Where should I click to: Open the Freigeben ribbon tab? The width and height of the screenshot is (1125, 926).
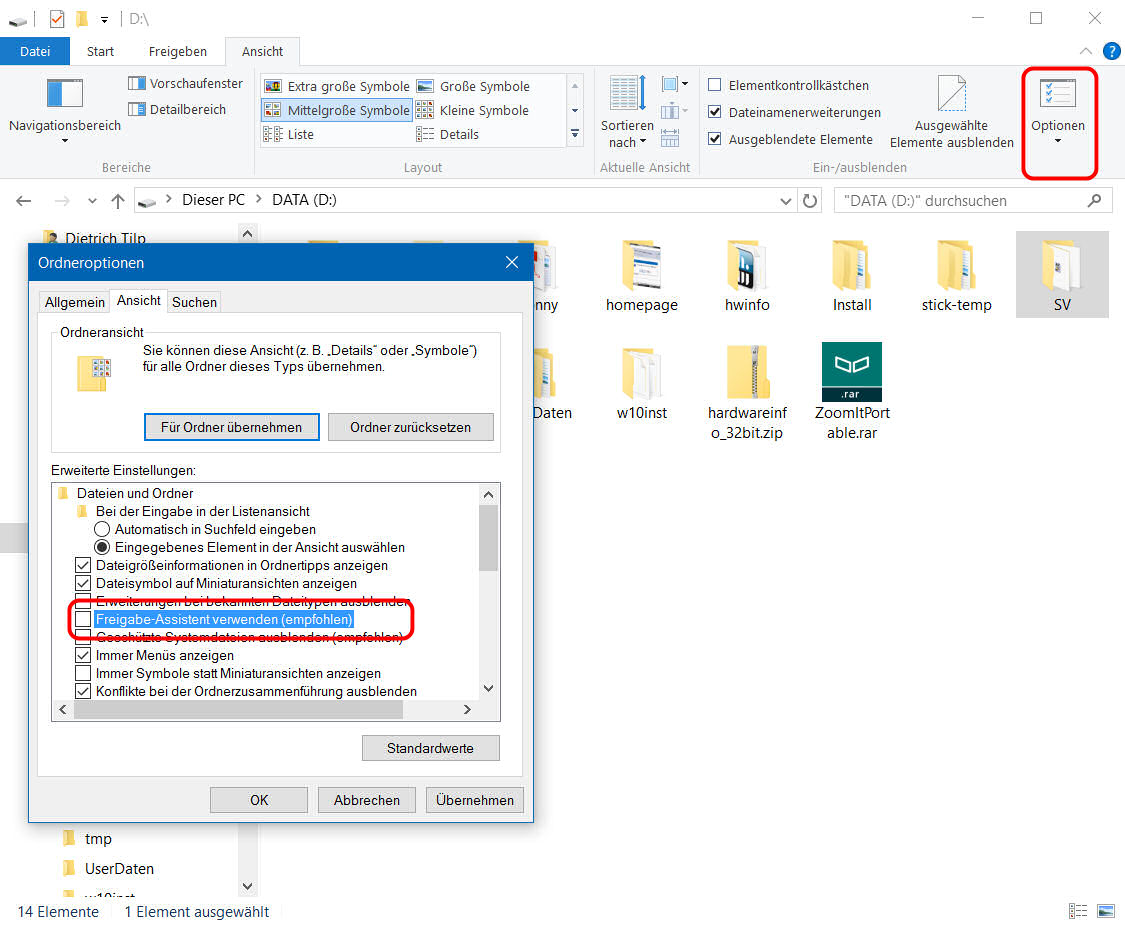tap(178, 51)
